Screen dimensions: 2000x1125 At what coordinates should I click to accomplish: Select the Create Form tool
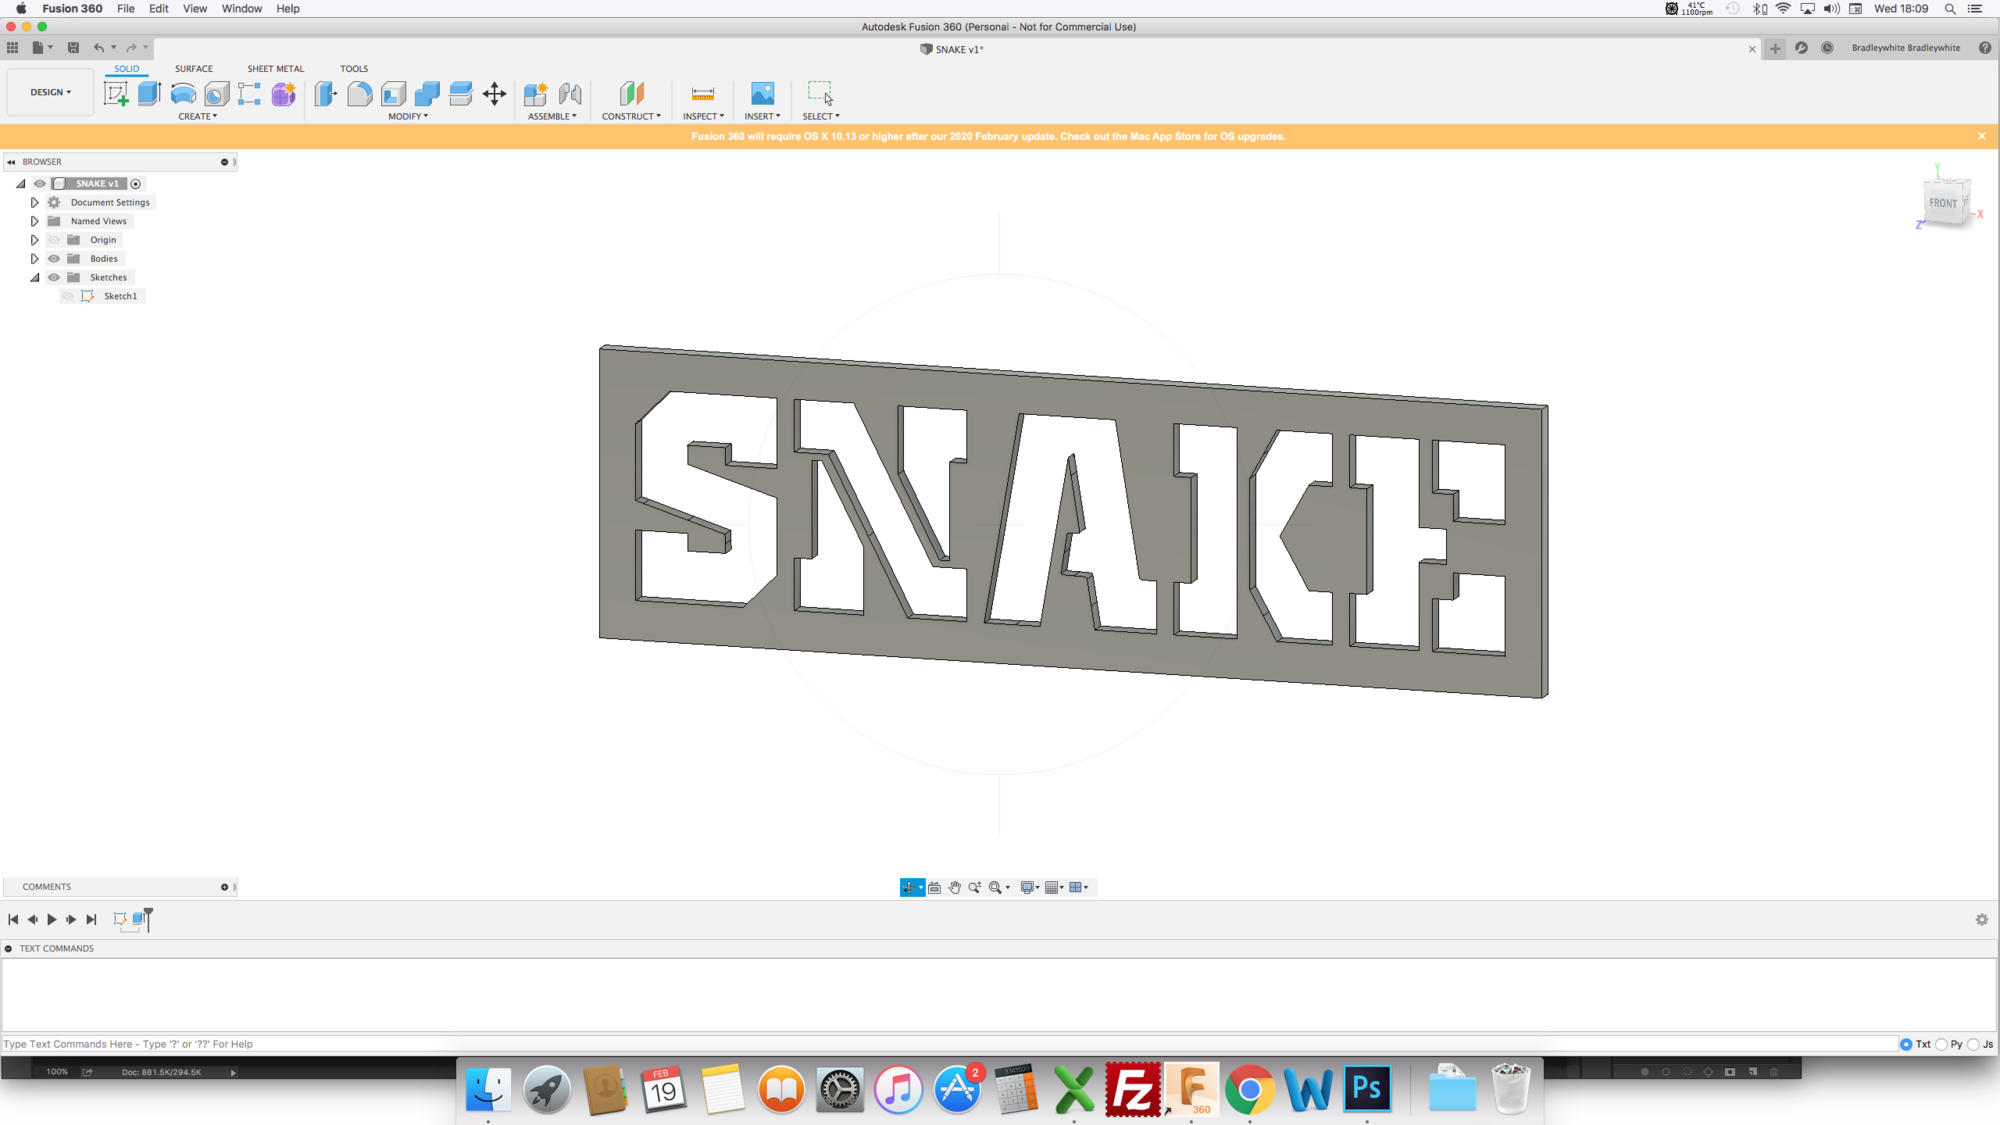pos(284,94)
